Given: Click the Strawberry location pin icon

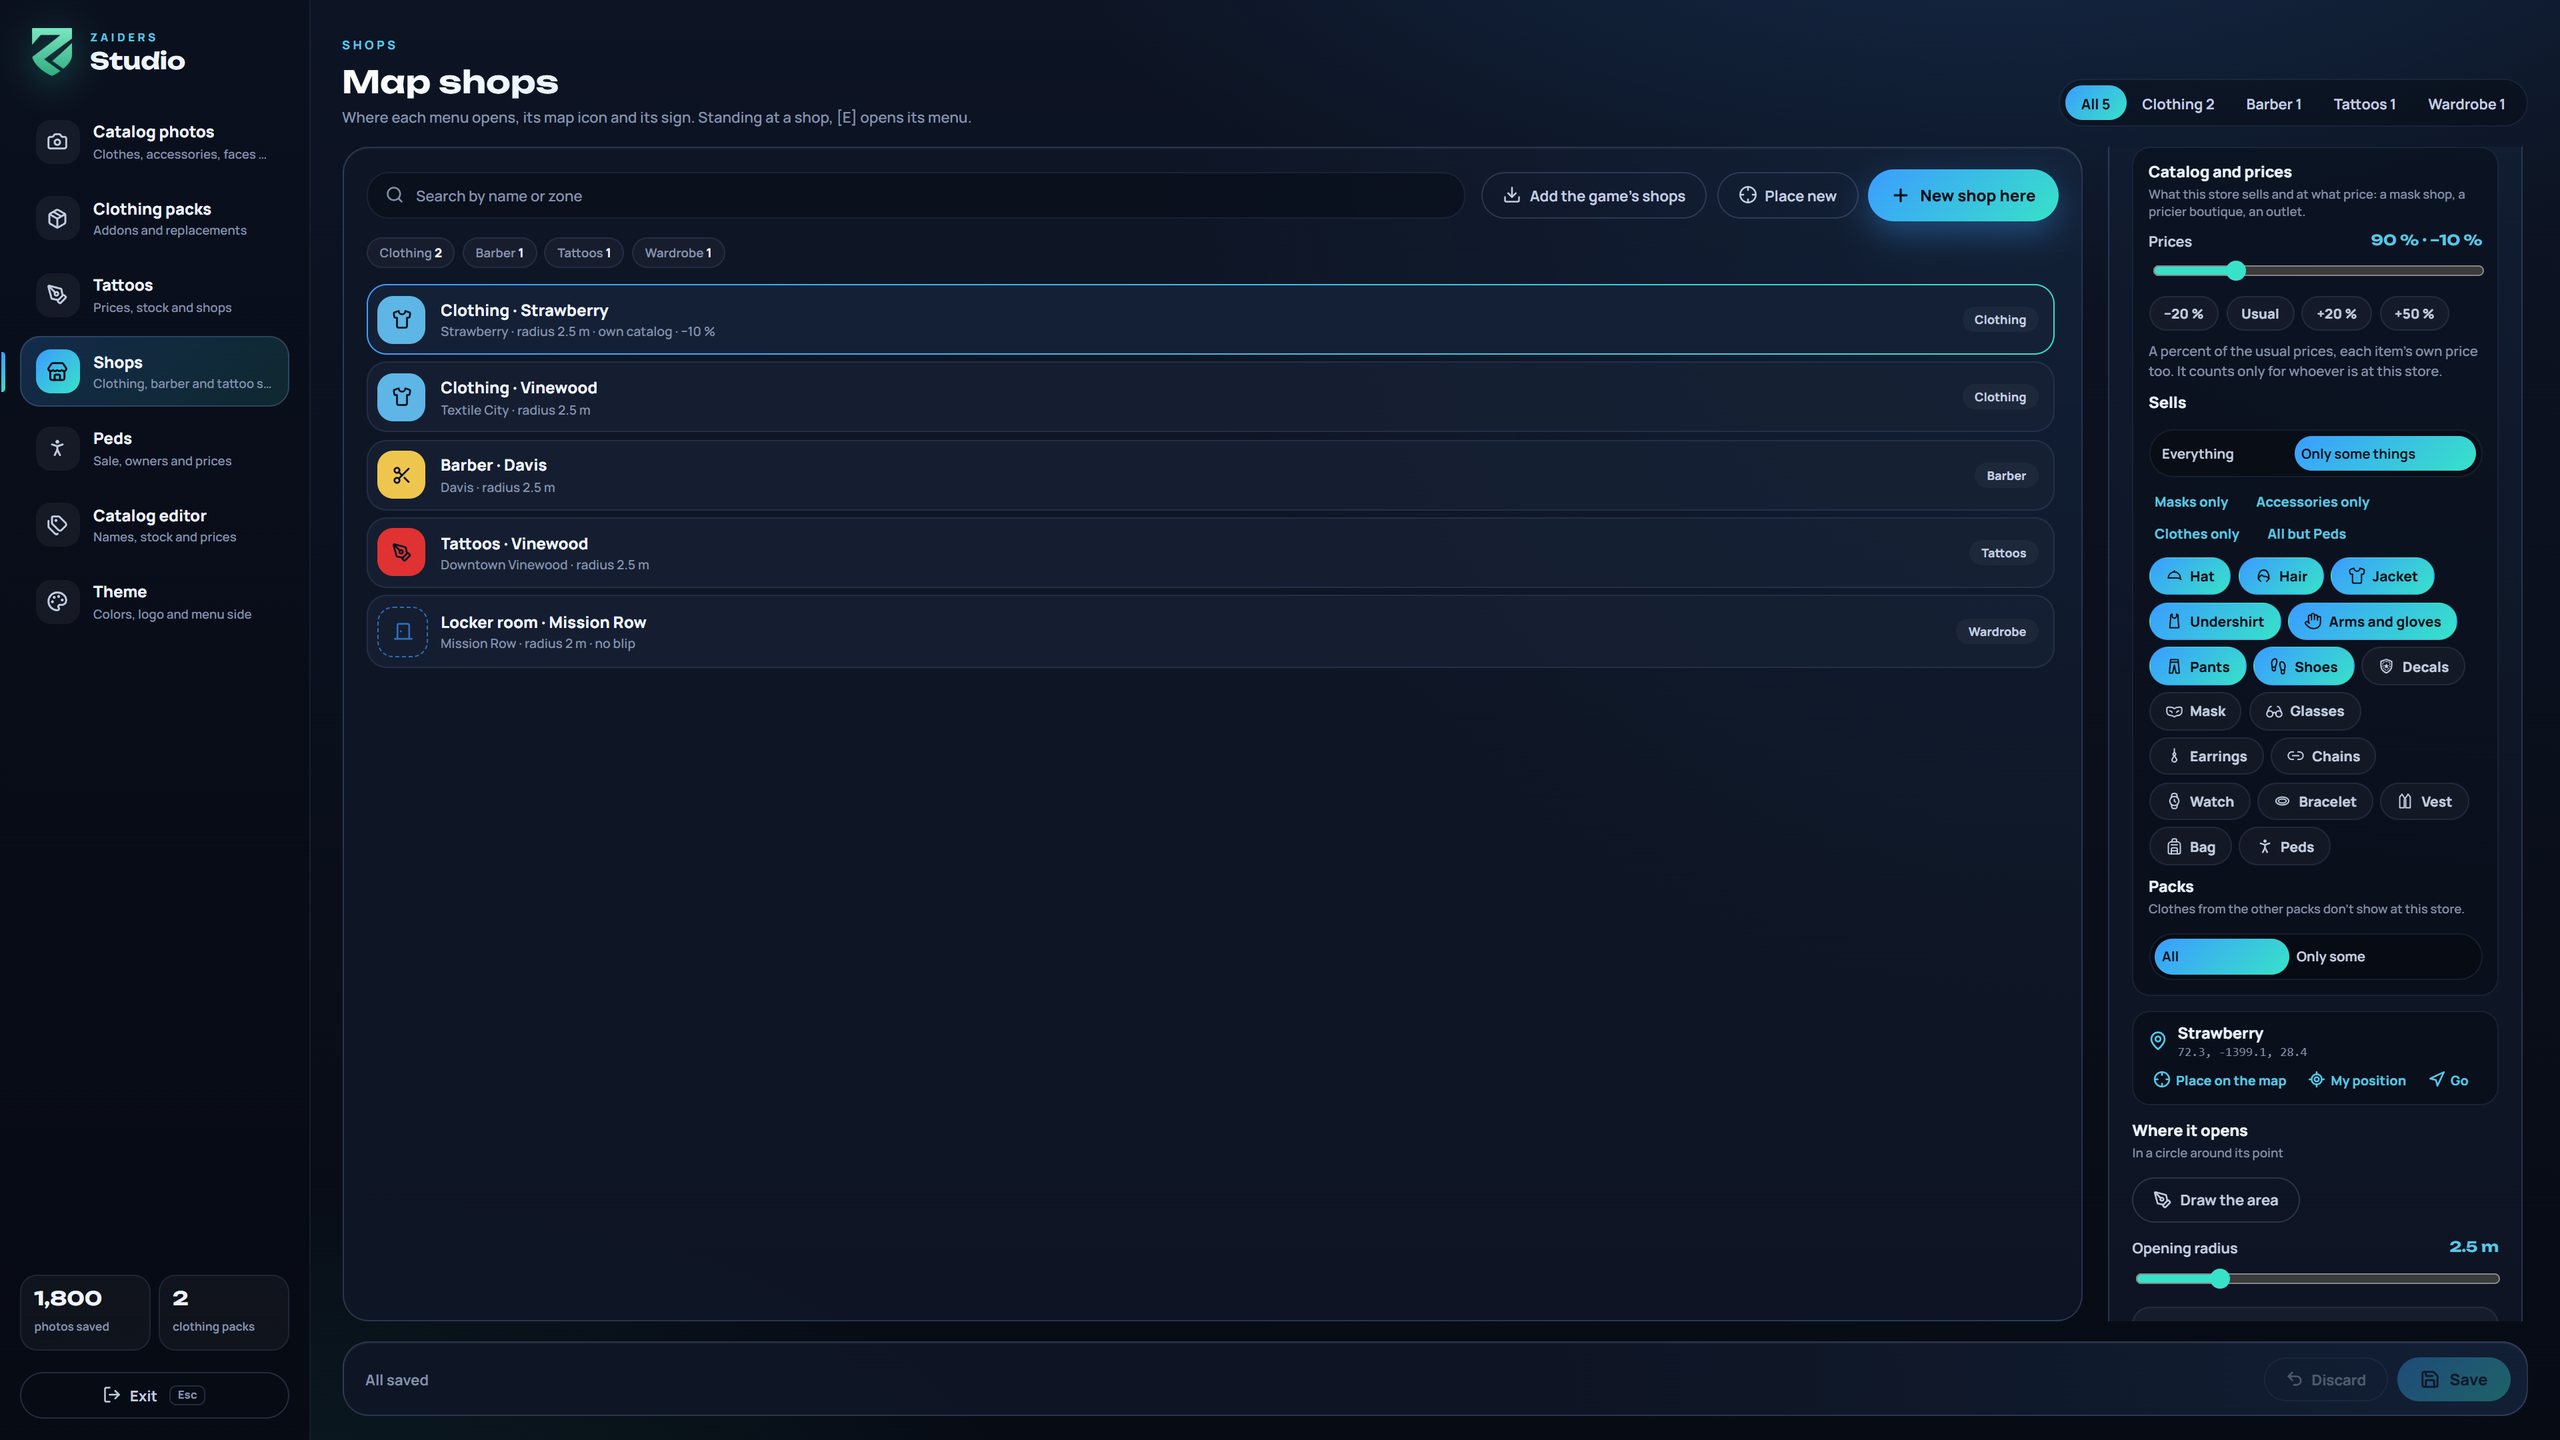Looking at the screenshot, I should [x=2158, y=1041].
